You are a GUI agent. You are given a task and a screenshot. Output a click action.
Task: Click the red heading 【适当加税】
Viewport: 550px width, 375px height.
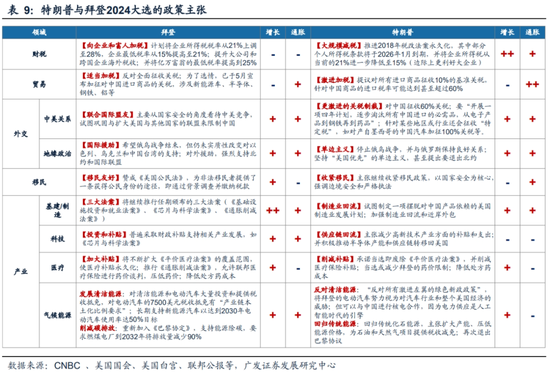[100, 76]
